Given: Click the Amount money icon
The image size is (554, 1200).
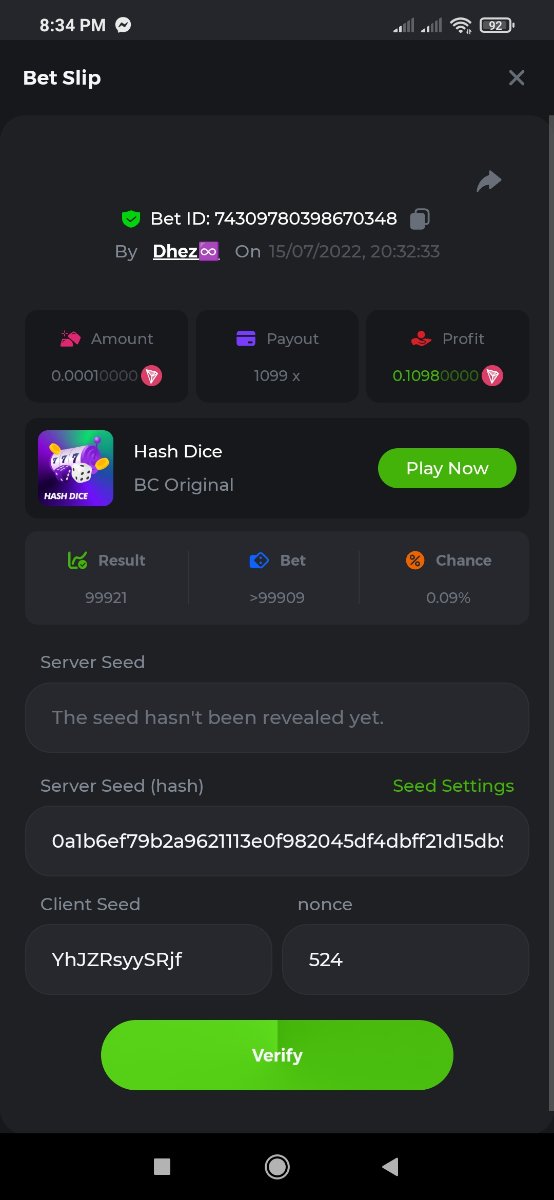Looking at the screenshot, I should [x=70, y=339].
